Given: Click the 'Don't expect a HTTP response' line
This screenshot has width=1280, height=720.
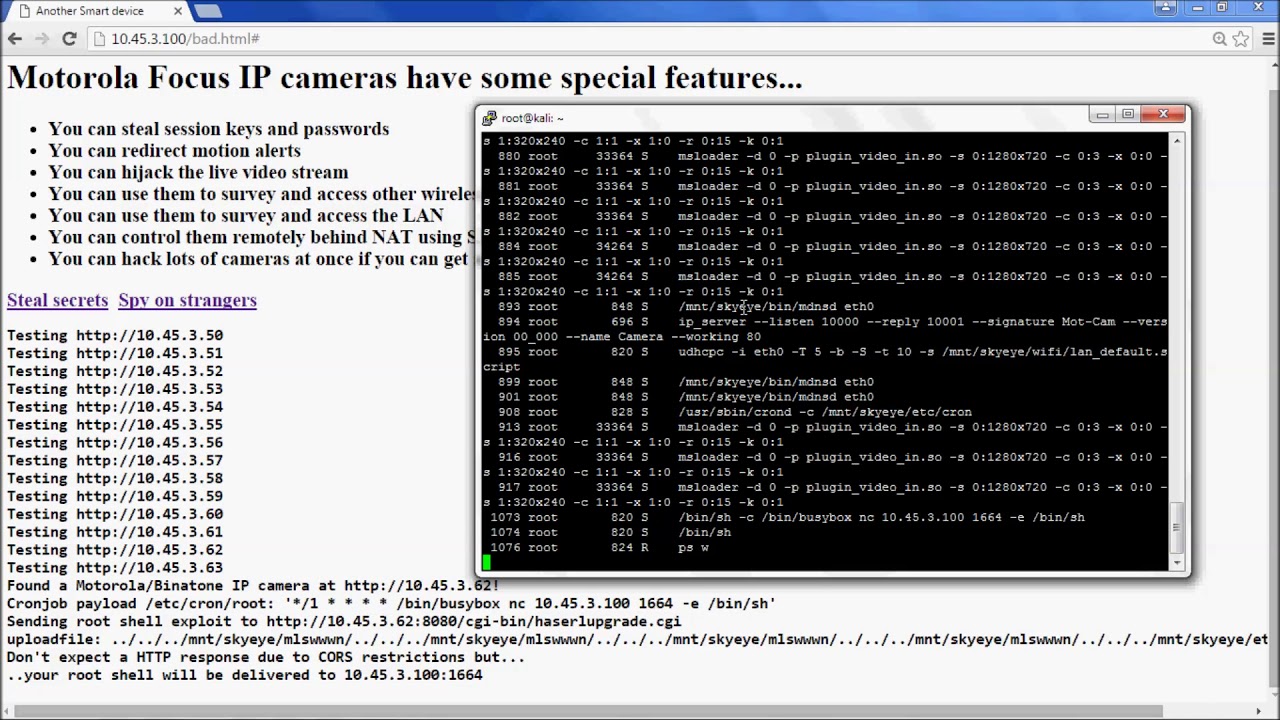Looking at the screenshot, I should (x=266, y=657).
